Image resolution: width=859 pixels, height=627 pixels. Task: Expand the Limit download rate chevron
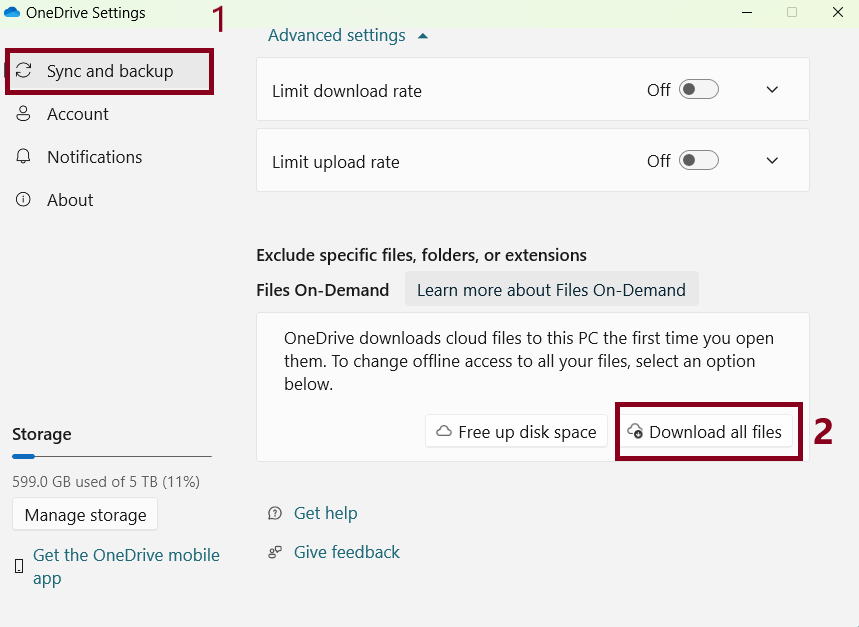coord(772,90)
